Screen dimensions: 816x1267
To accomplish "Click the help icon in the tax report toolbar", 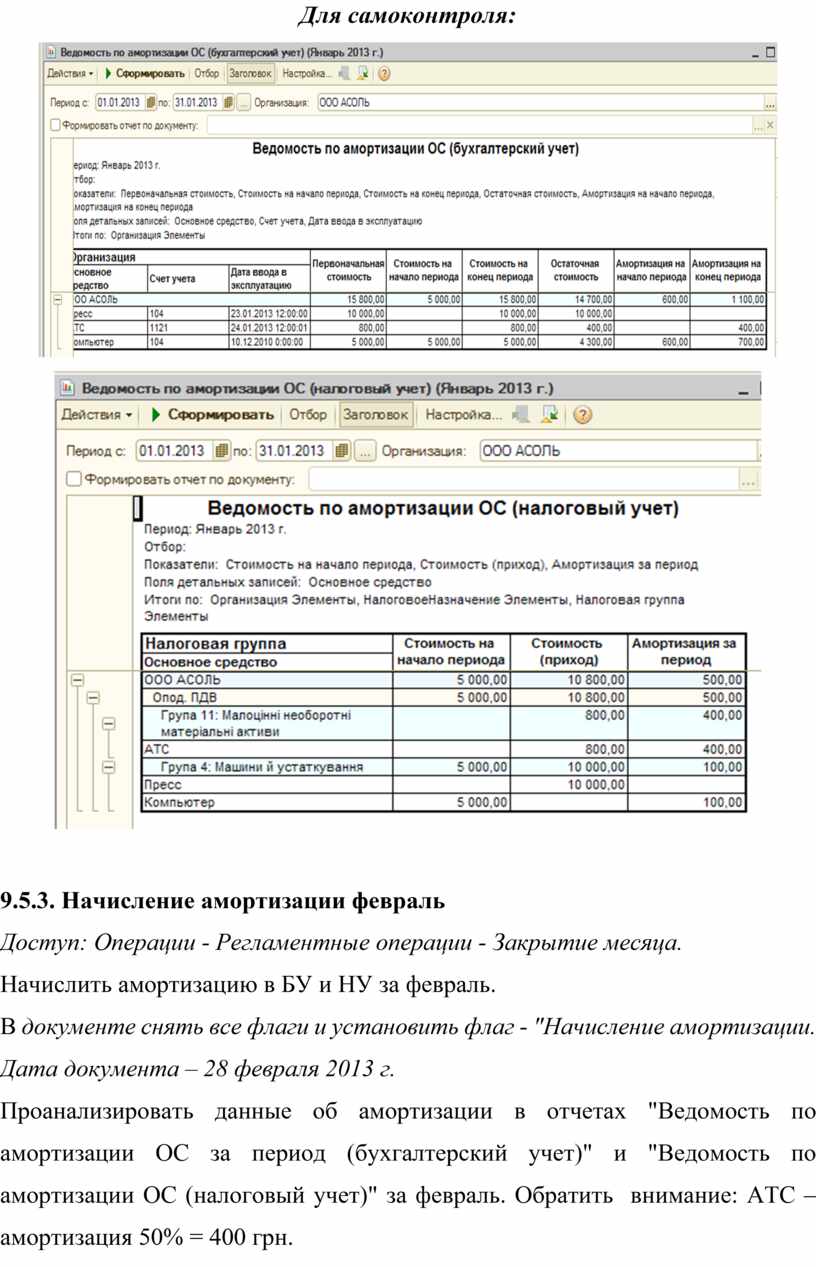I will [x=583, y=414].
